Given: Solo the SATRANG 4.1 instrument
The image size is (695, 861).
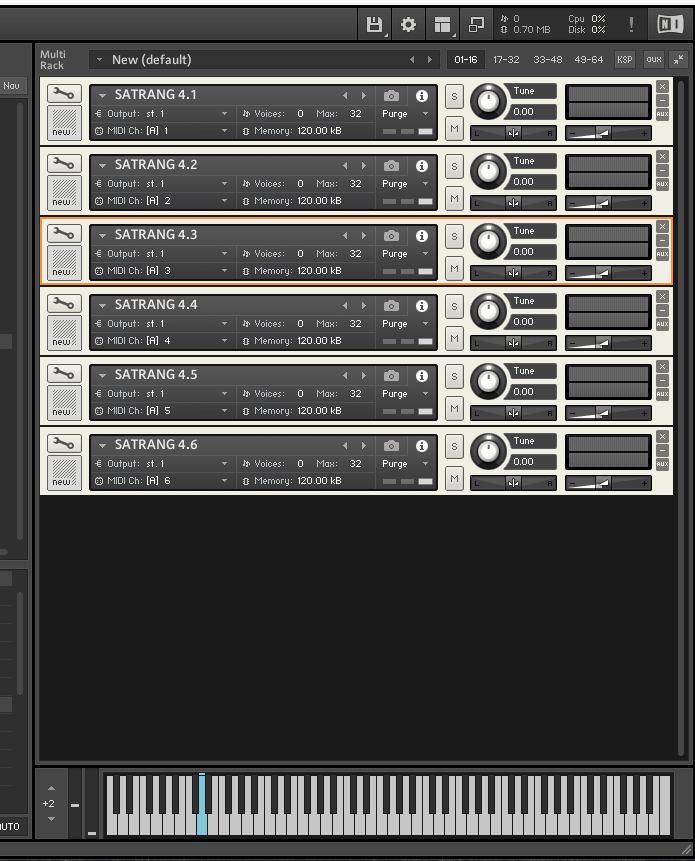Looking at the screenshot, I should click(x=454, y=97).
